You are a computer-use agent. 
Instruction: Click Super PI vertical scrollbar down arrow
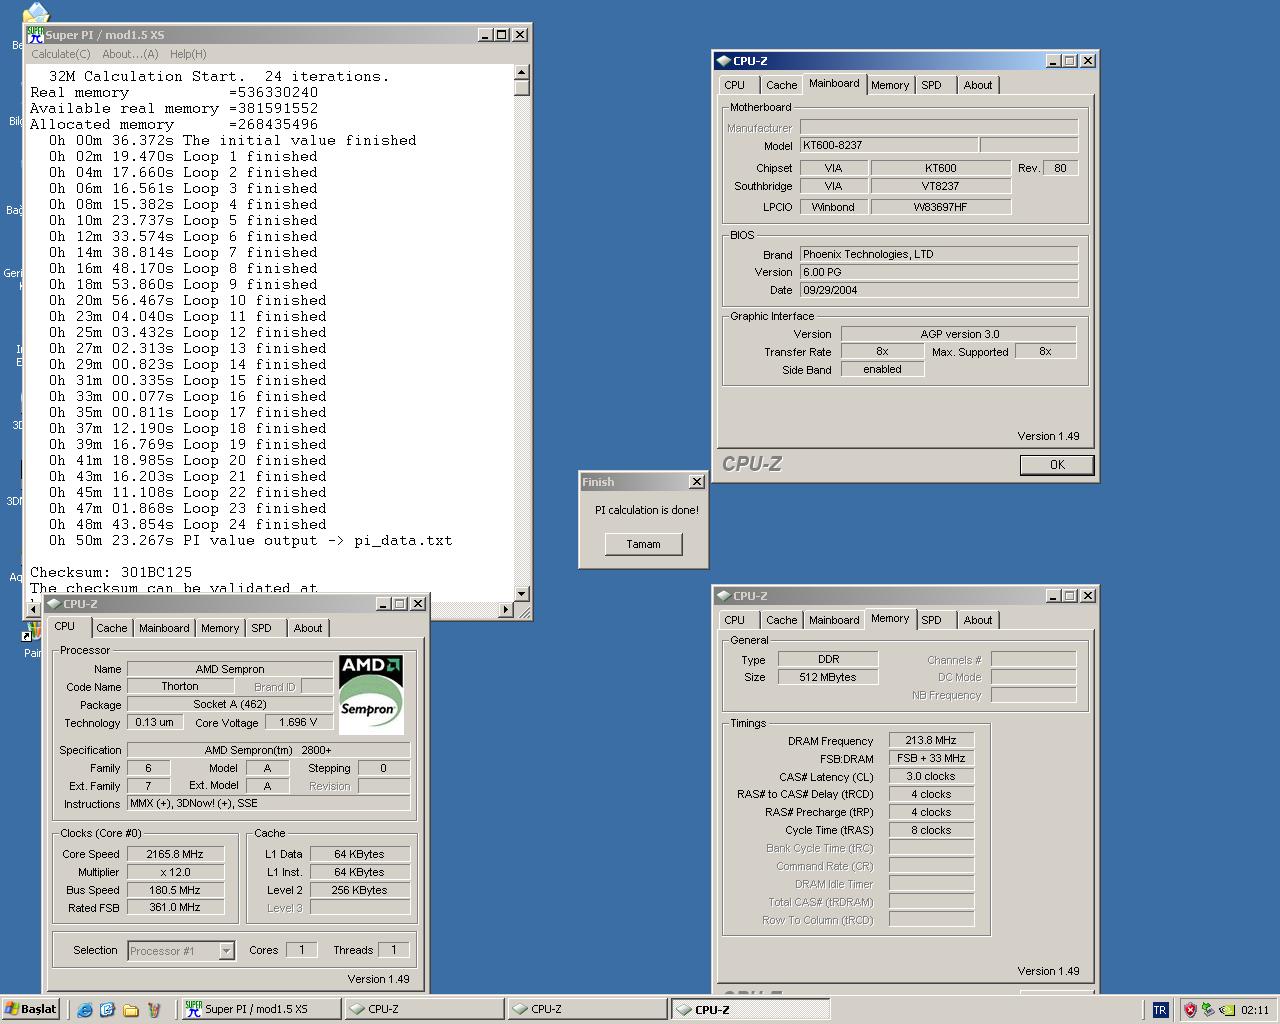click(522, 594)
